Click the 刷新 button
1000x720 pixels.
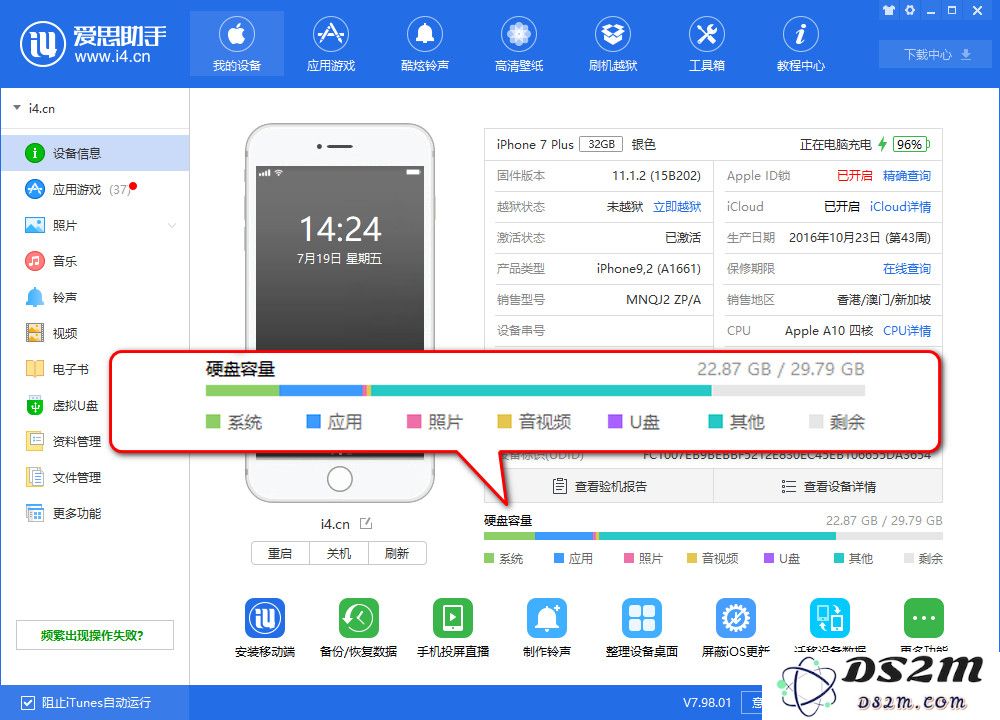point(397,554)
